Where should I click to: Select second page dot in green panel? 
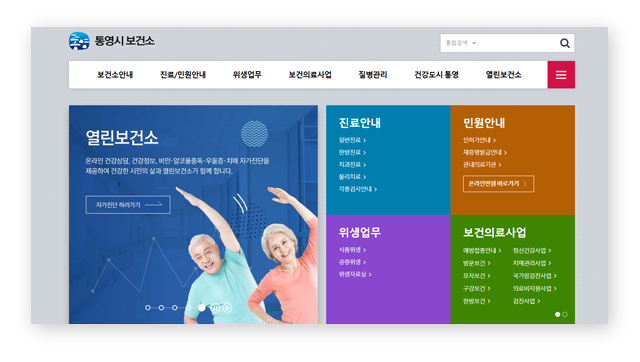(565, 314)
